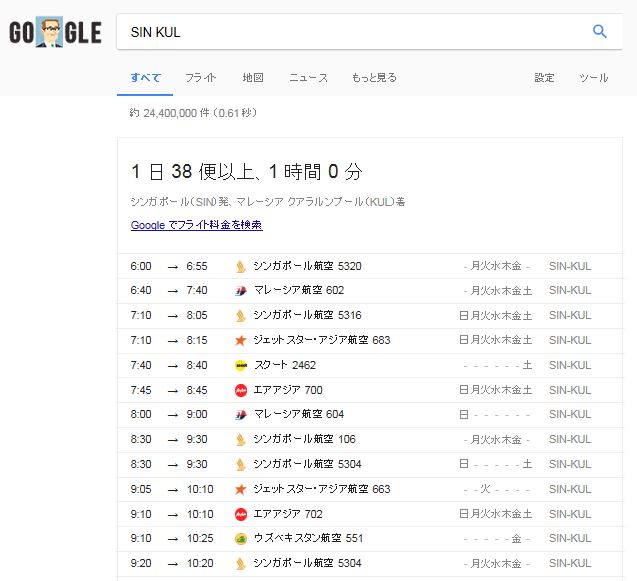
Task: Click 日 day marker on マレーシア航空 604 row
Action: [464, 414]
